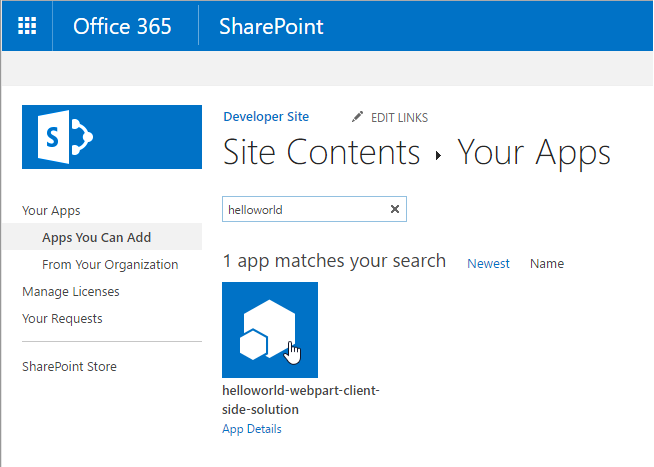Sort results by Newest
Screen dimensions: 654x467
pos(488,264)
